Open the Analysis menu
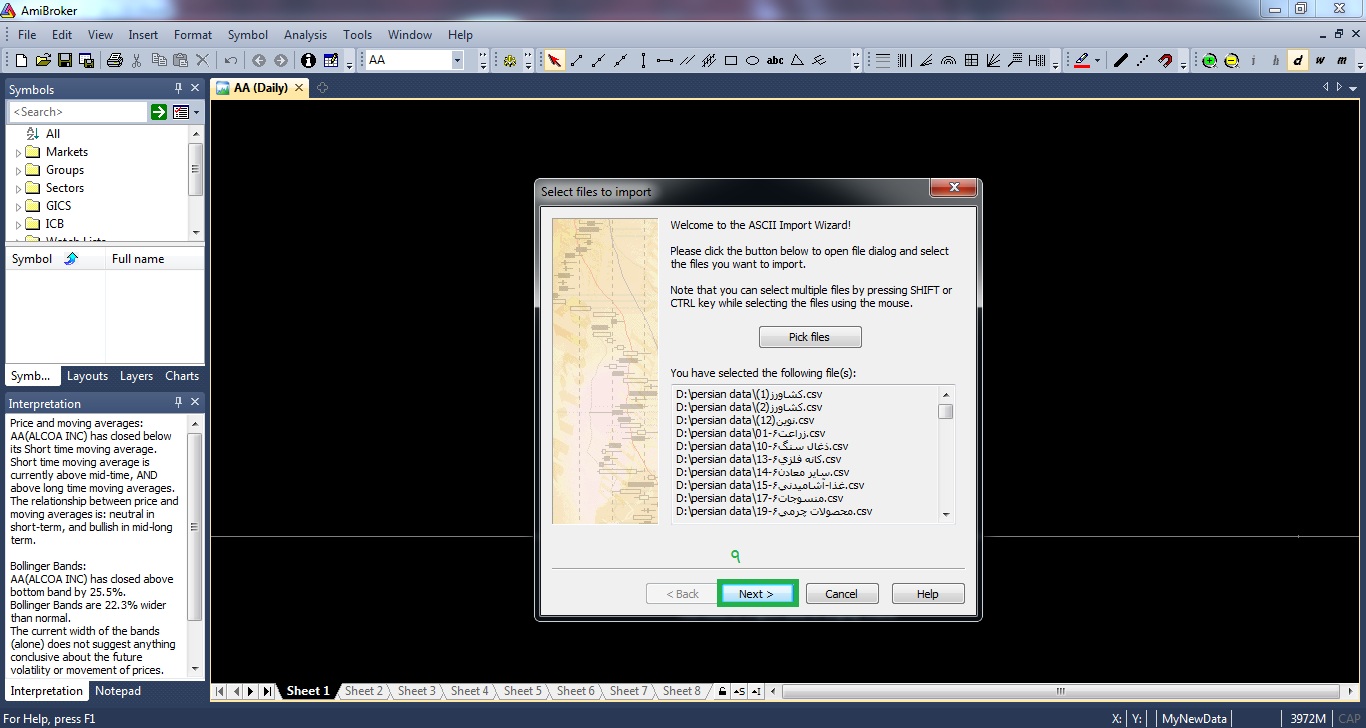 [305, 34]
